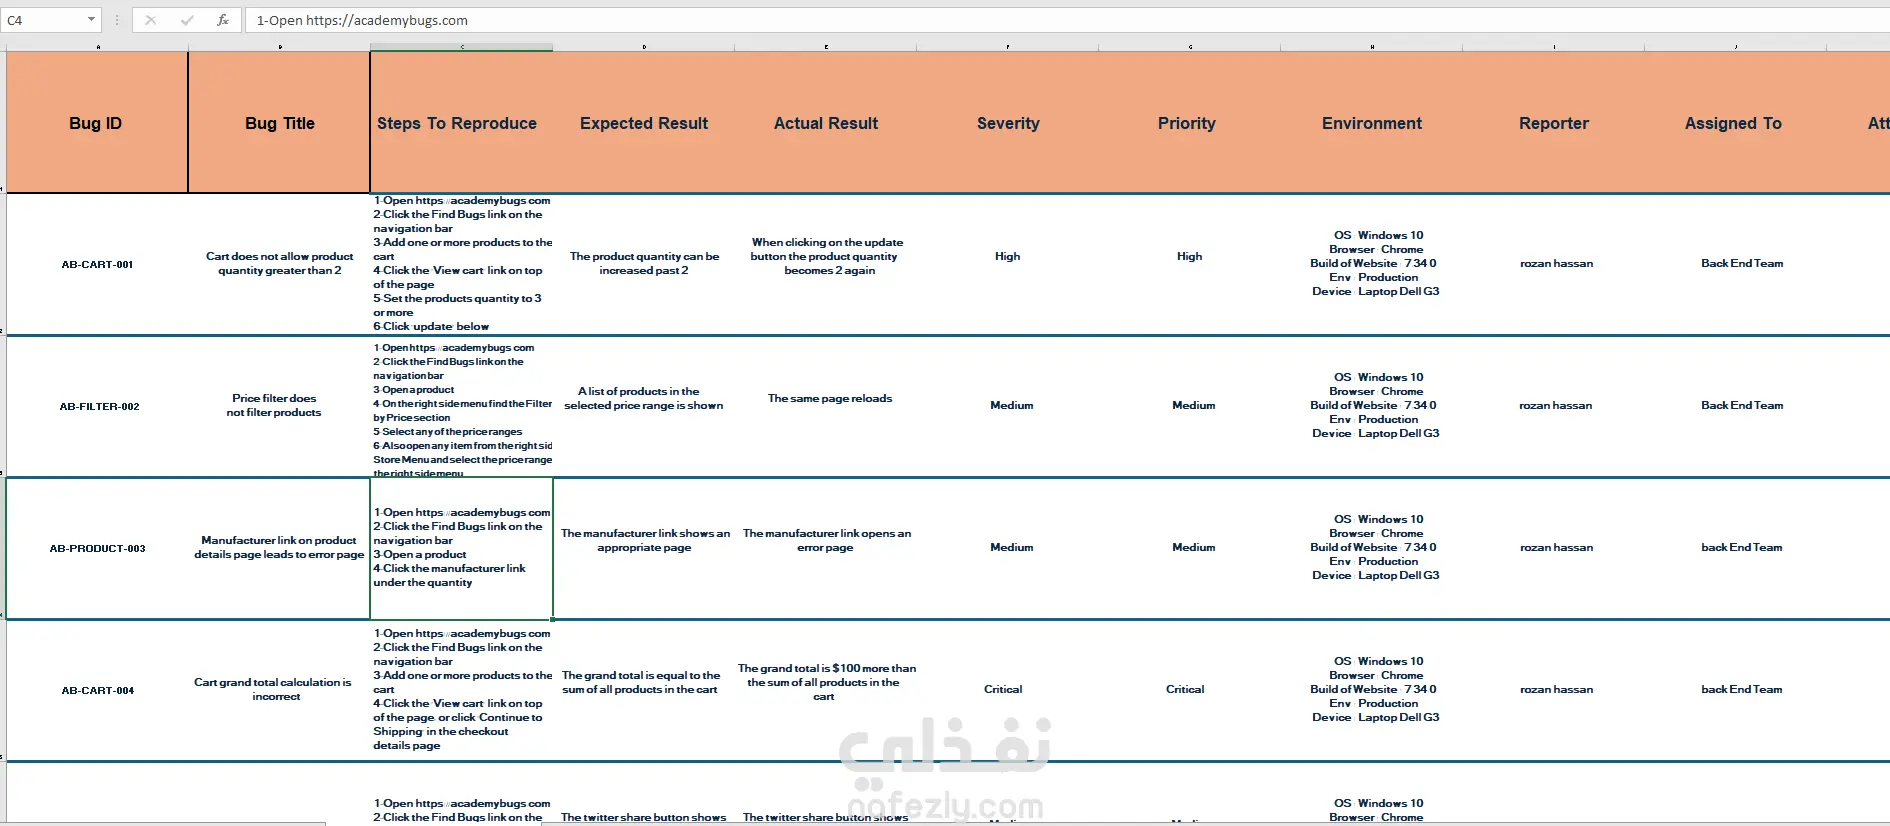Click actual result 'The same page reloads'
The image size is (1890, 826).
830,398
